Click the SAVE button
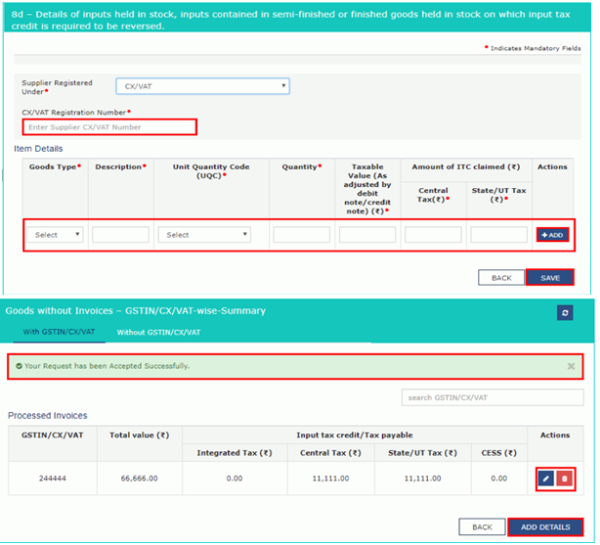 (x=549, y=277)
